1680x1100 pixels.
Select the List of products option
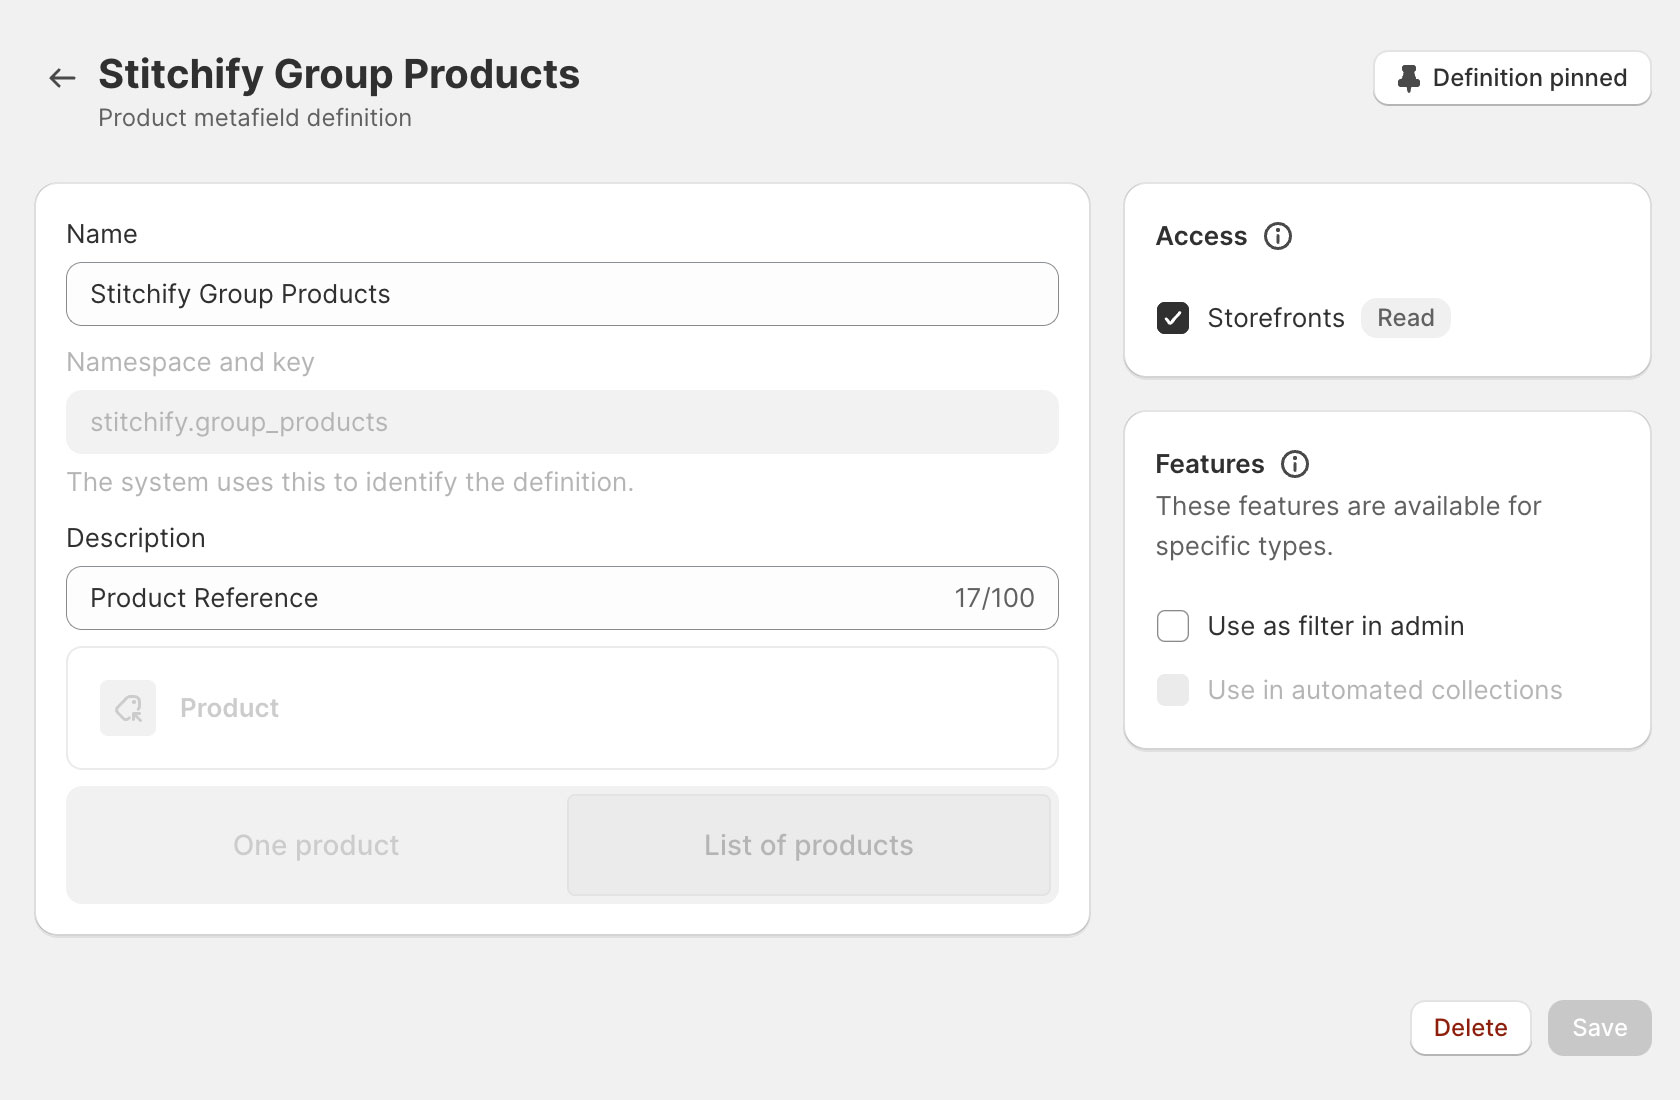click(x=809, y=845)
